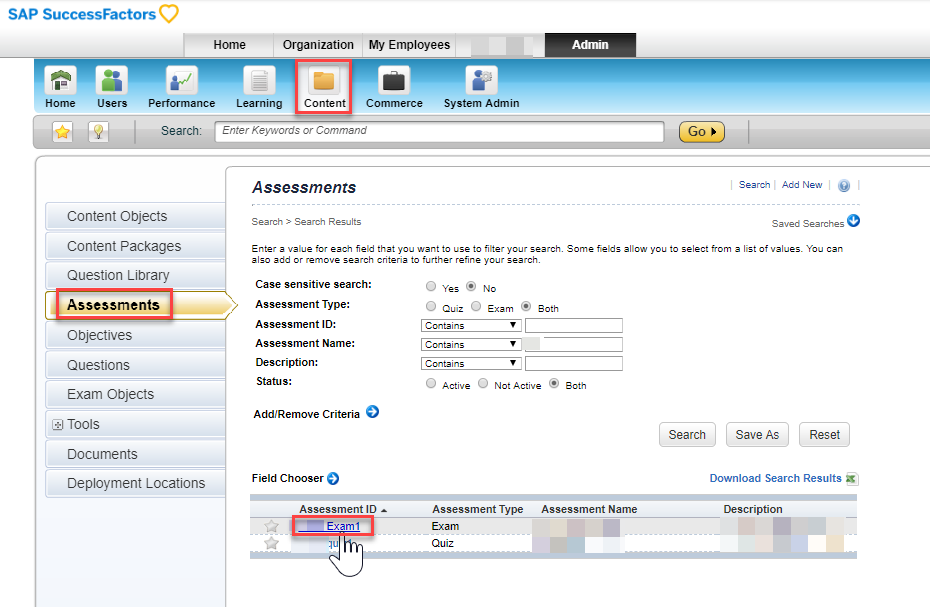This screenshot has width=930, height=607.
Task: Select Yes for case sensitive search
Action: [x=431, y=287]
